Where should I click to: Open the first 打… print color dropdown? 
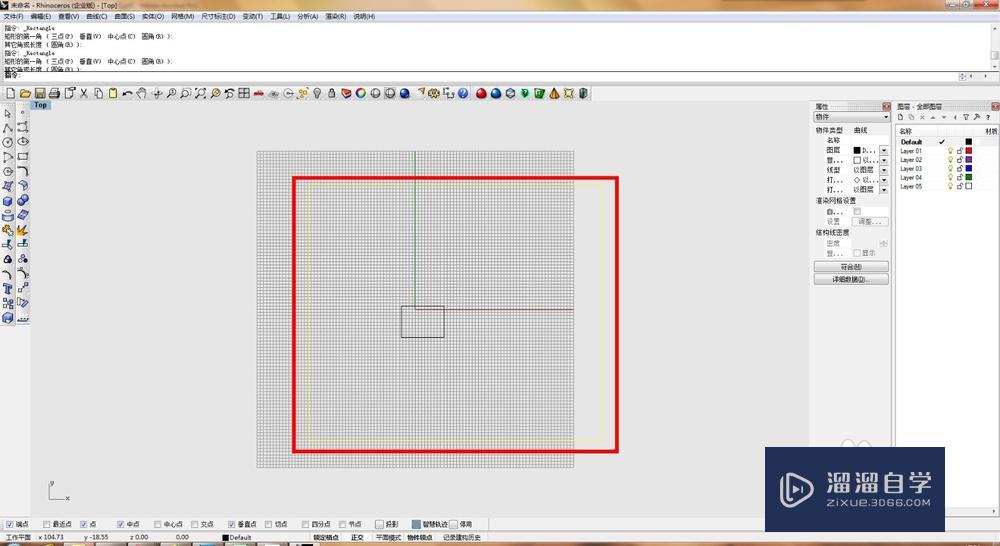884,180
